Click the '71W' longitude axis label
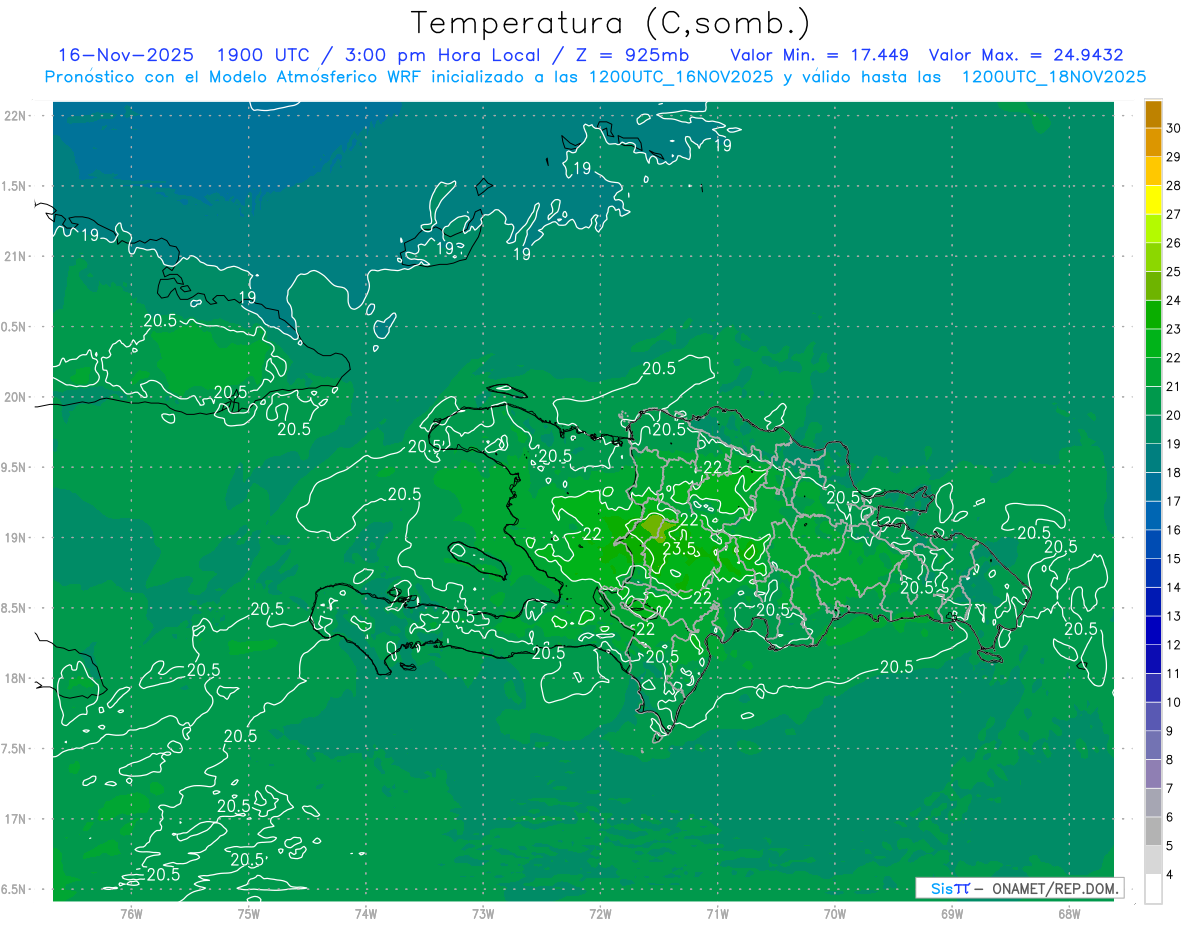This screenshot has height=927, width=1200. tap(717, 914)
